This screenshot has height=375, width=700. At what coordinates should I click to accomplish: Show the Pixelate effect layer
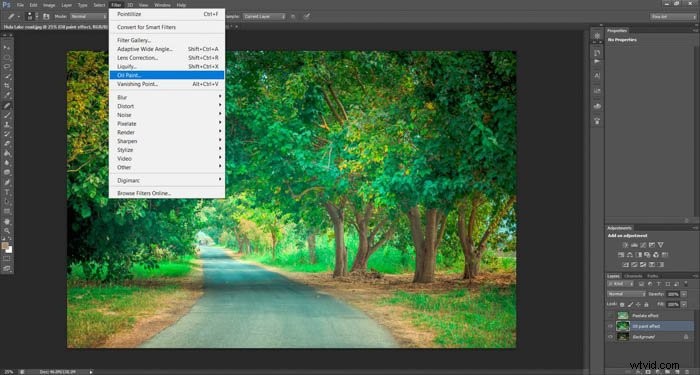click(610, 316)
